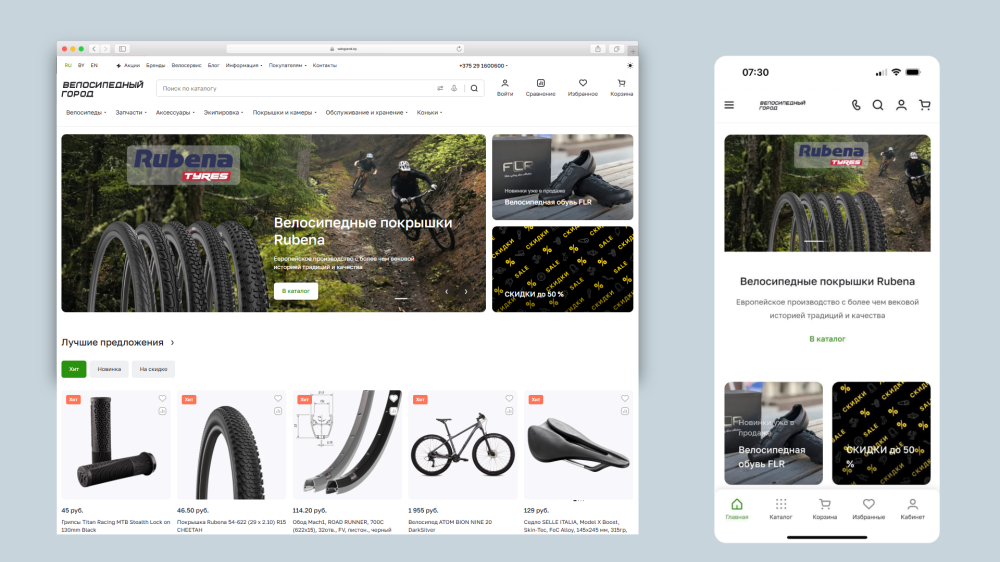1000x562 pixels.
Task: Add the Rubena CHEETAH tire to favorites
Action: click(278, 399)
